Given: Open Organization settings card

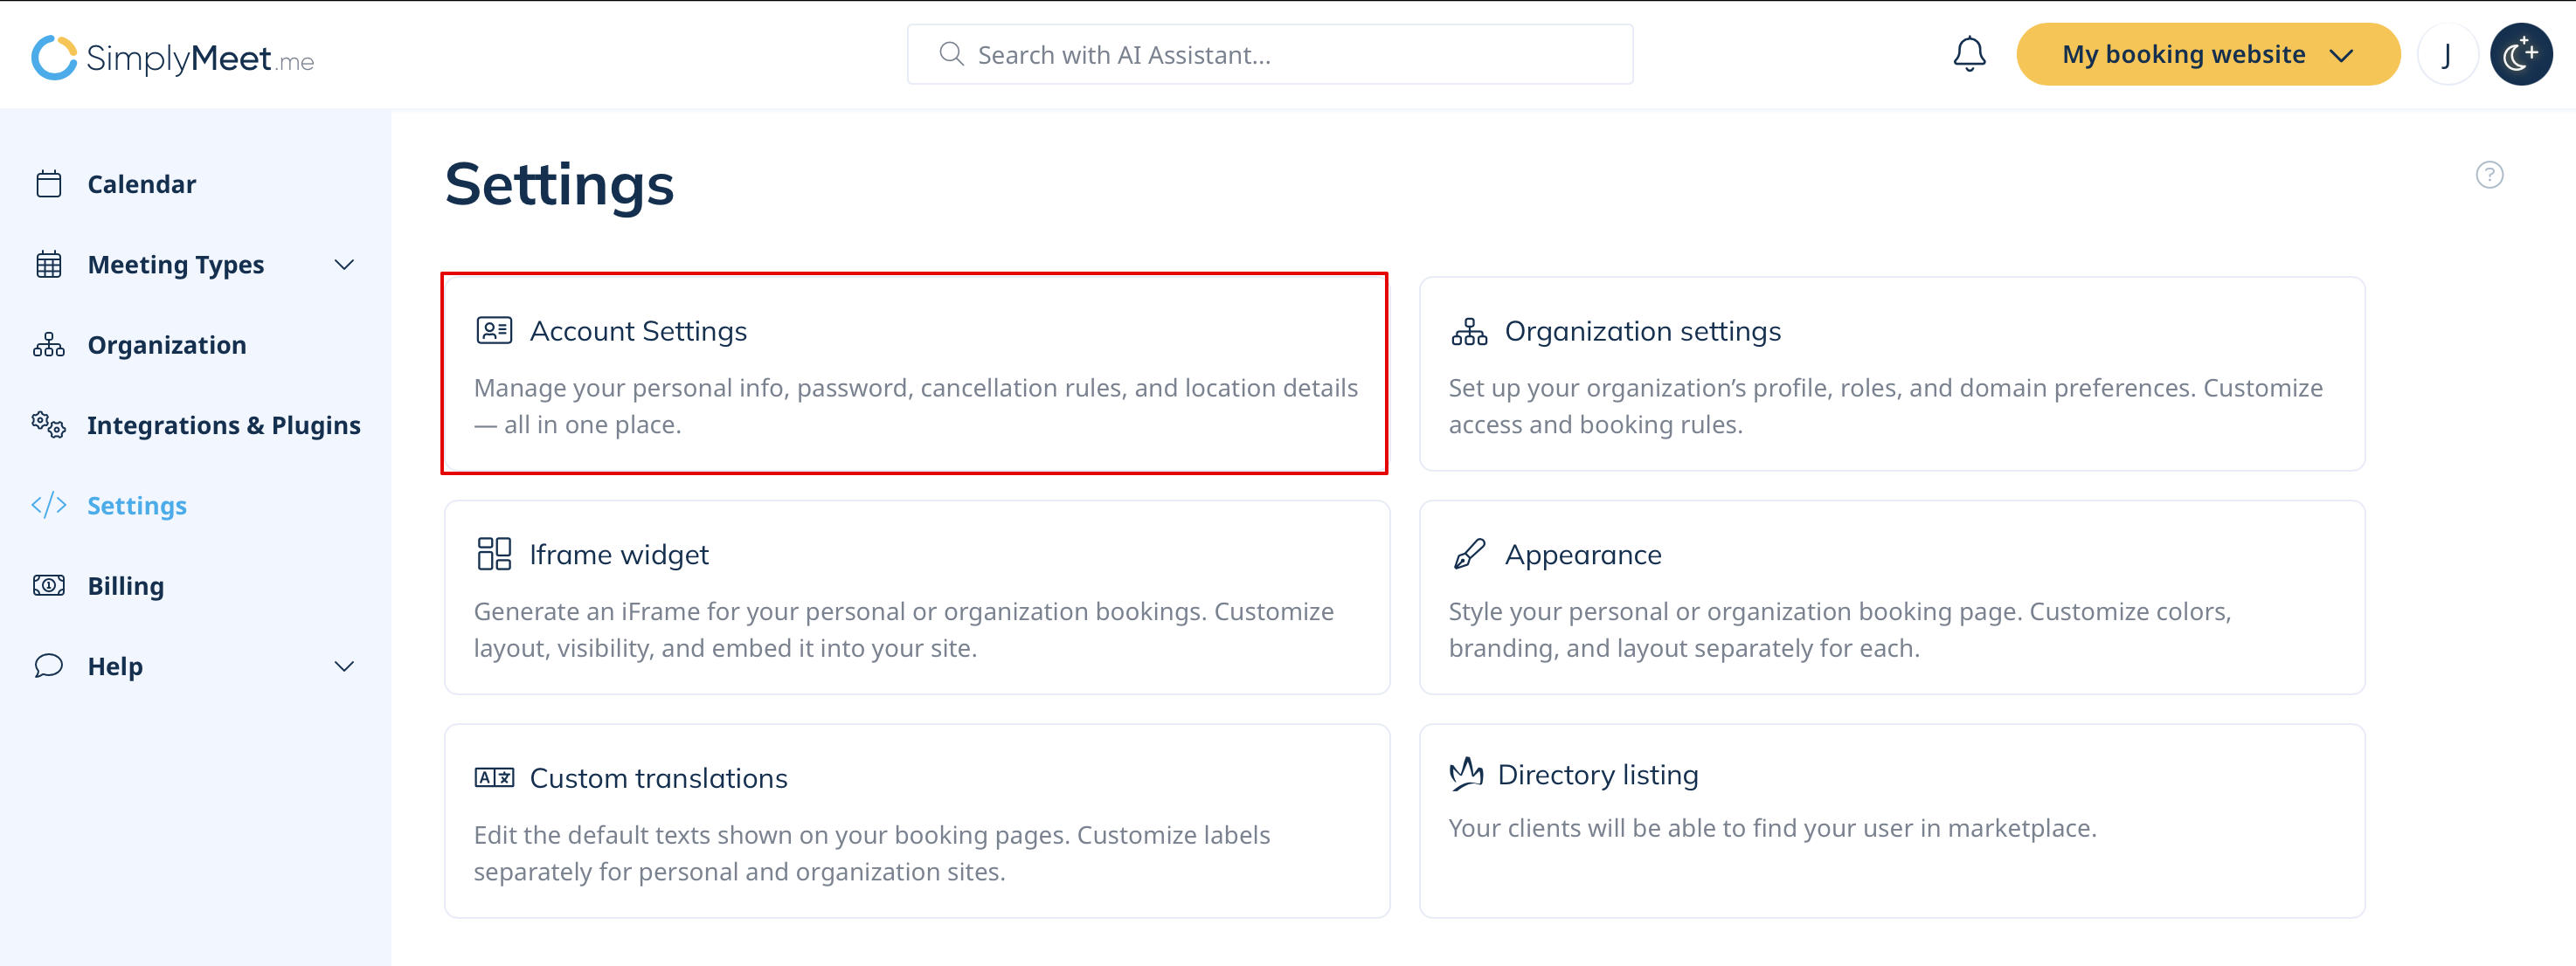Looking at the screenshot, I should point(1891,374).
